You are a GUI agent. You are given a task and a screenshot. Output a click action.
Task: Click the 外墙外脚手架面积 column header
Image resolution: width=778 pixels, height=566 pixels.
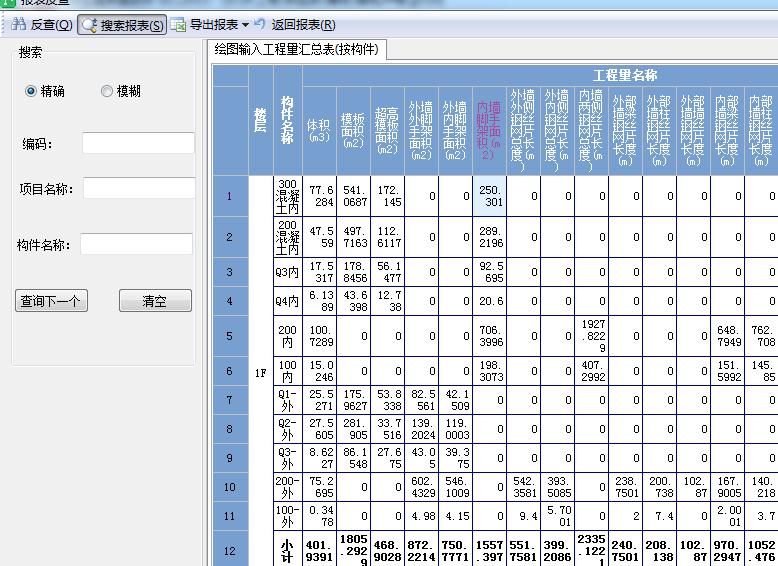click(x=421, y=131)
